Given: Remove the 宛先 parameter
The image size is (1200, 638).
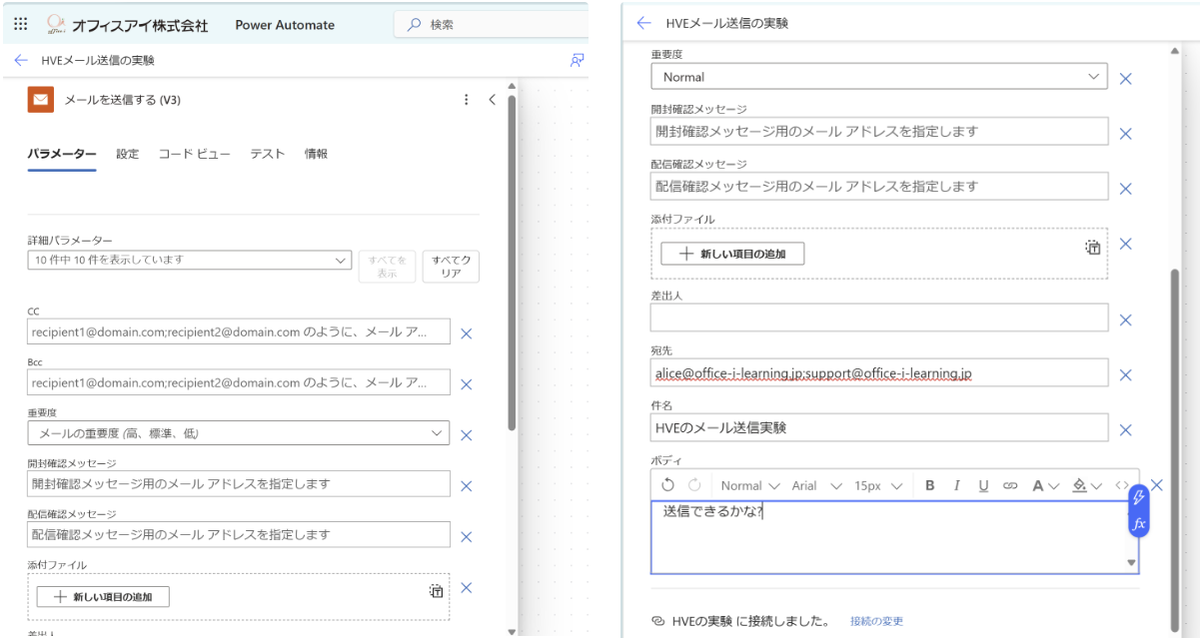Looking at the screenshot, I should [1125, 375].
